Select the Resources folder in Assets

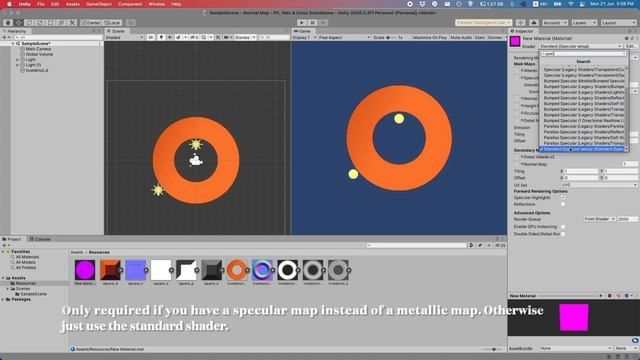[23, 283]
